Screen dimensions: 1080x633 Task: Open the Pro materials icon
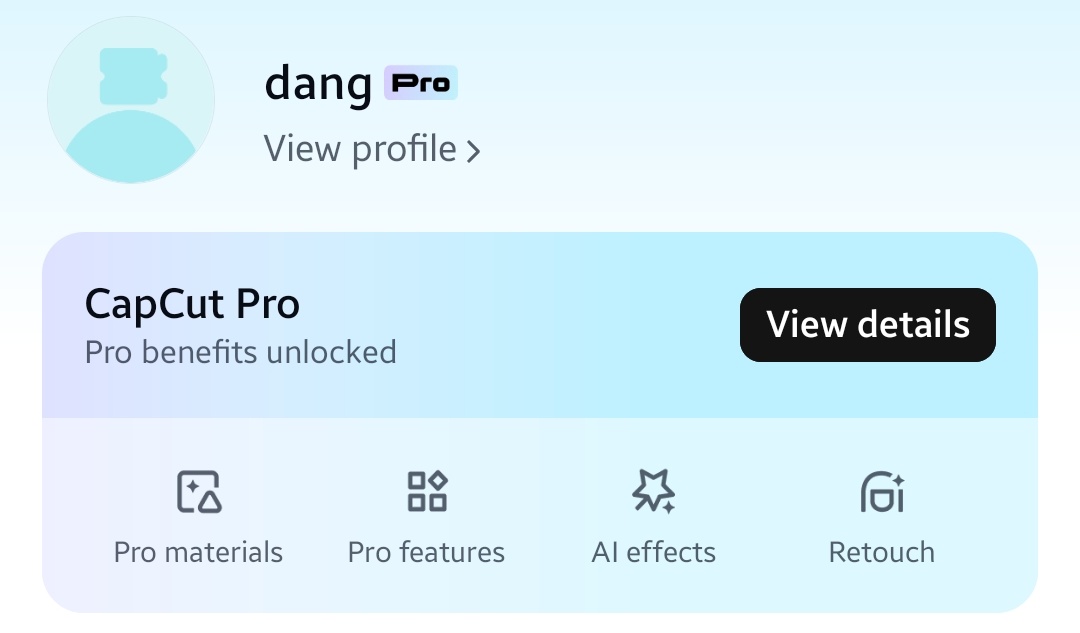click(199, 492)
